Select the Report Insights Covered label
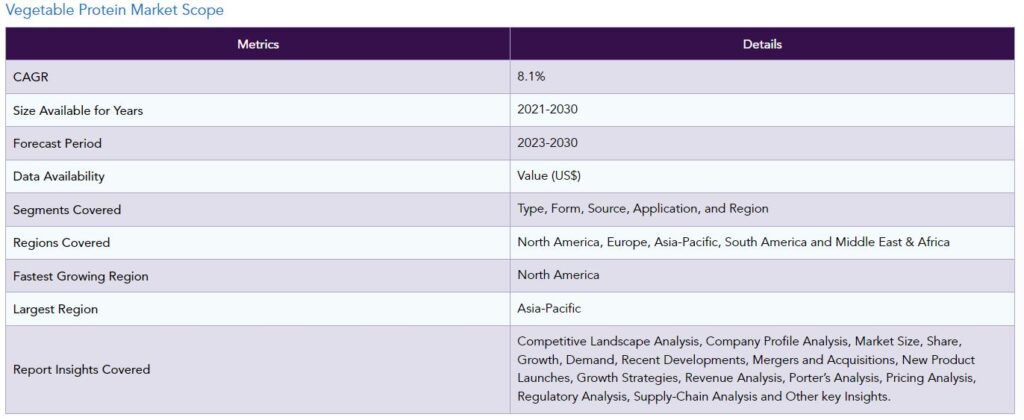1024x420 pixels. (81, 369)
